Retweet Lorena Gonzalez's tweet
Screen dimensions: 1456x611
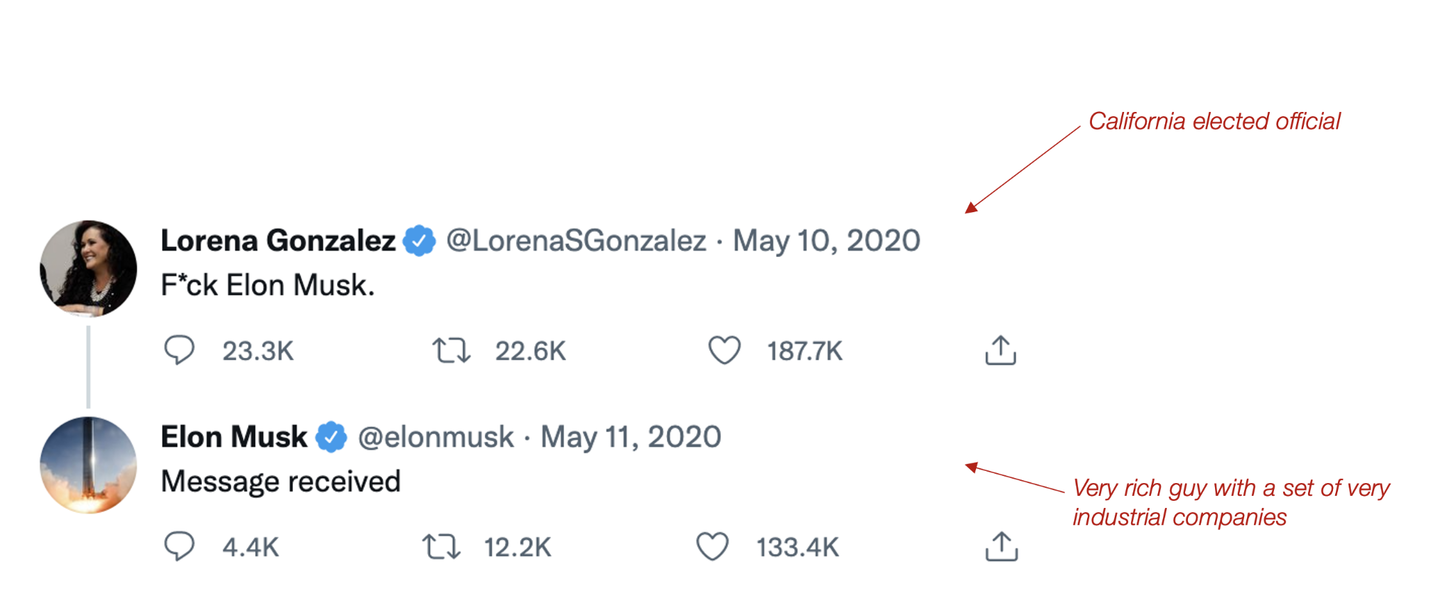coord(451,350)
